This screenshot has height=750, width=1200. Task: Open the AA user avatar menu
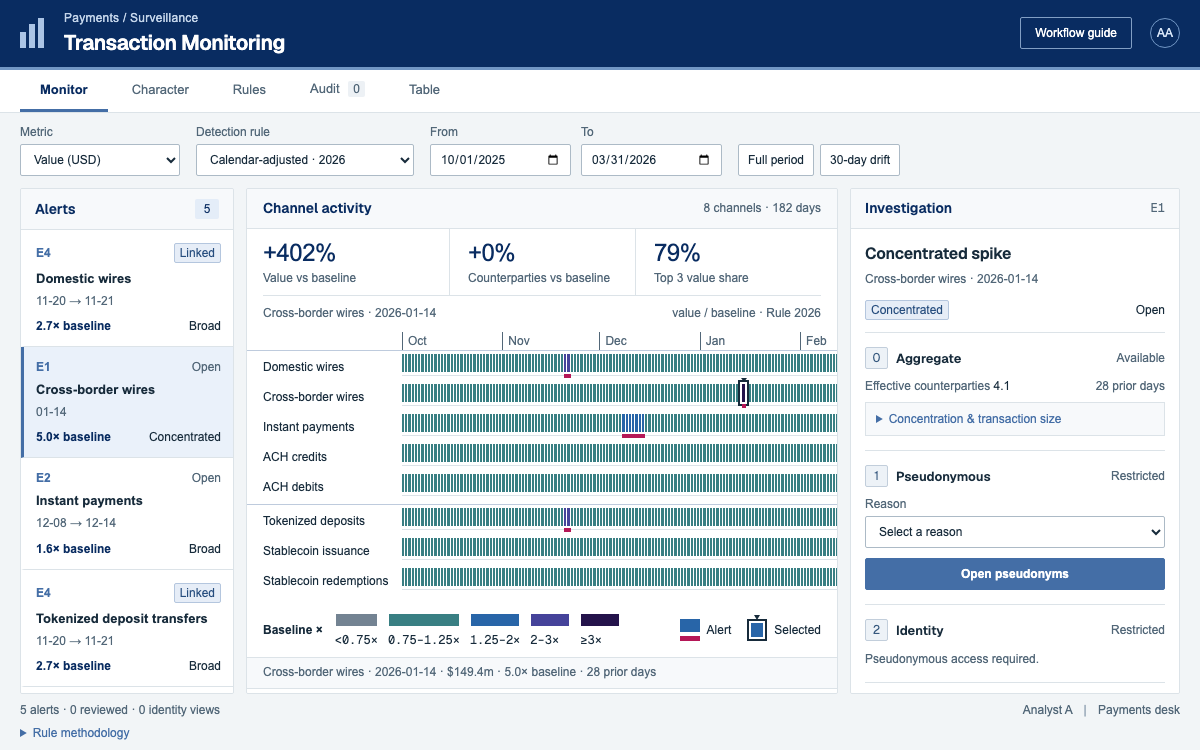click(x=1165, y=33)
